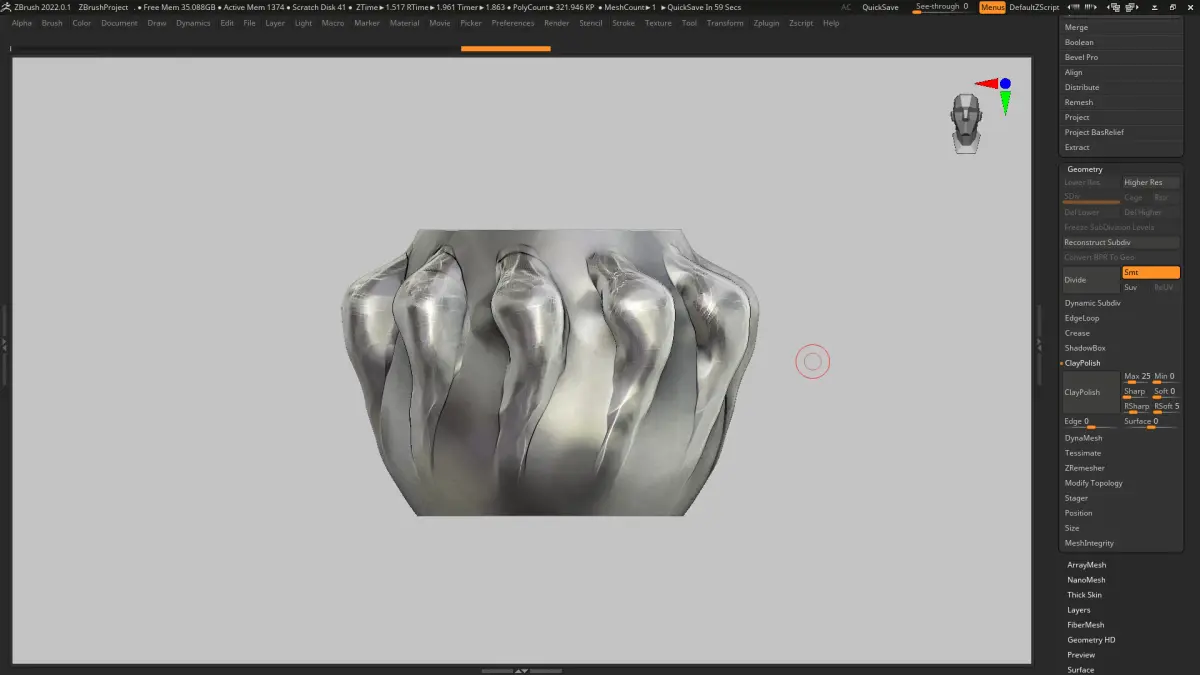
Task: Expand the DynaMesh section
Action: coord(1084,438)
